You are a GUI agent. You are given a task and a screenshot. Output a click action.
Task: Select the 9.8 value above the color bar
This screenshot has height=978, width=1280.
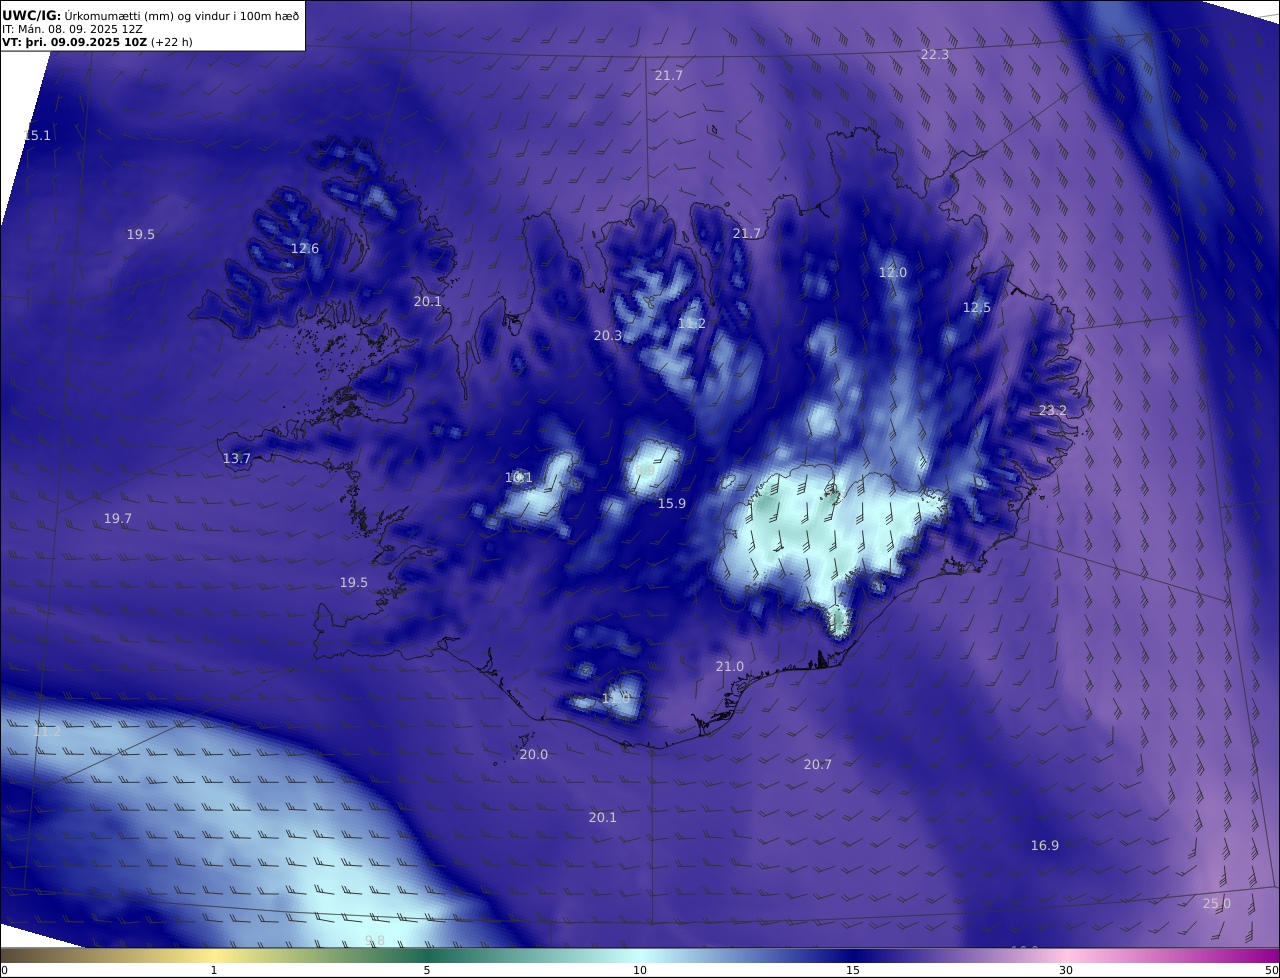coord(374,940)
